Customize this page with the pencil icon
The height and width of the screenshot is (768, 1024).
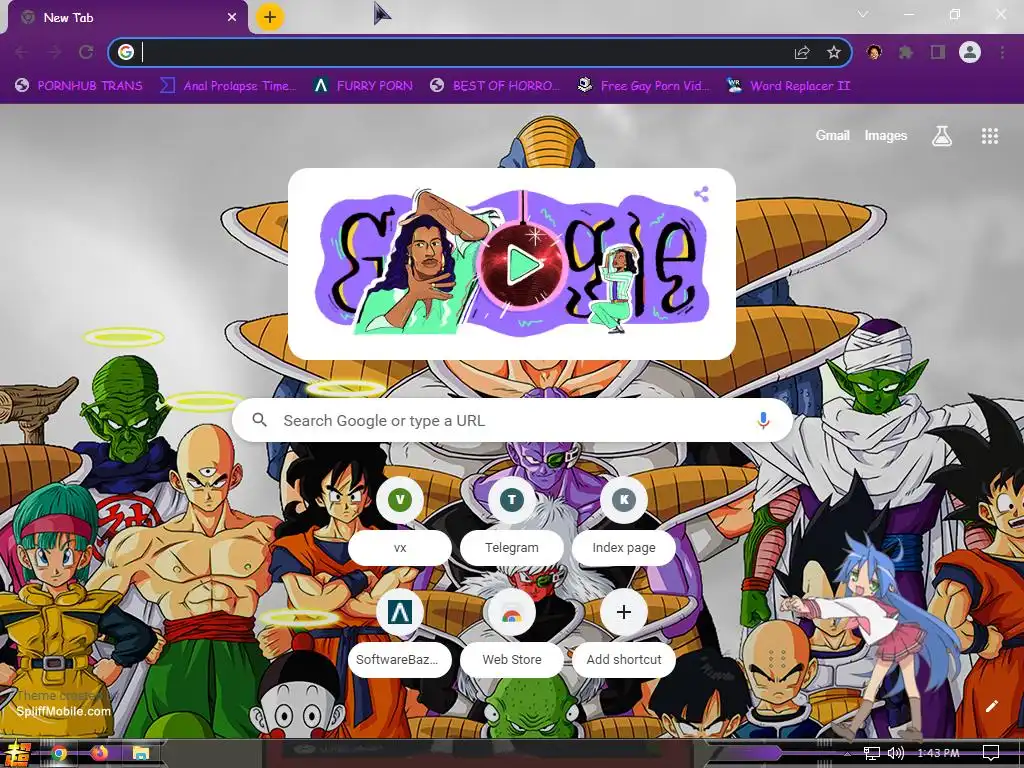pos(991,706)
